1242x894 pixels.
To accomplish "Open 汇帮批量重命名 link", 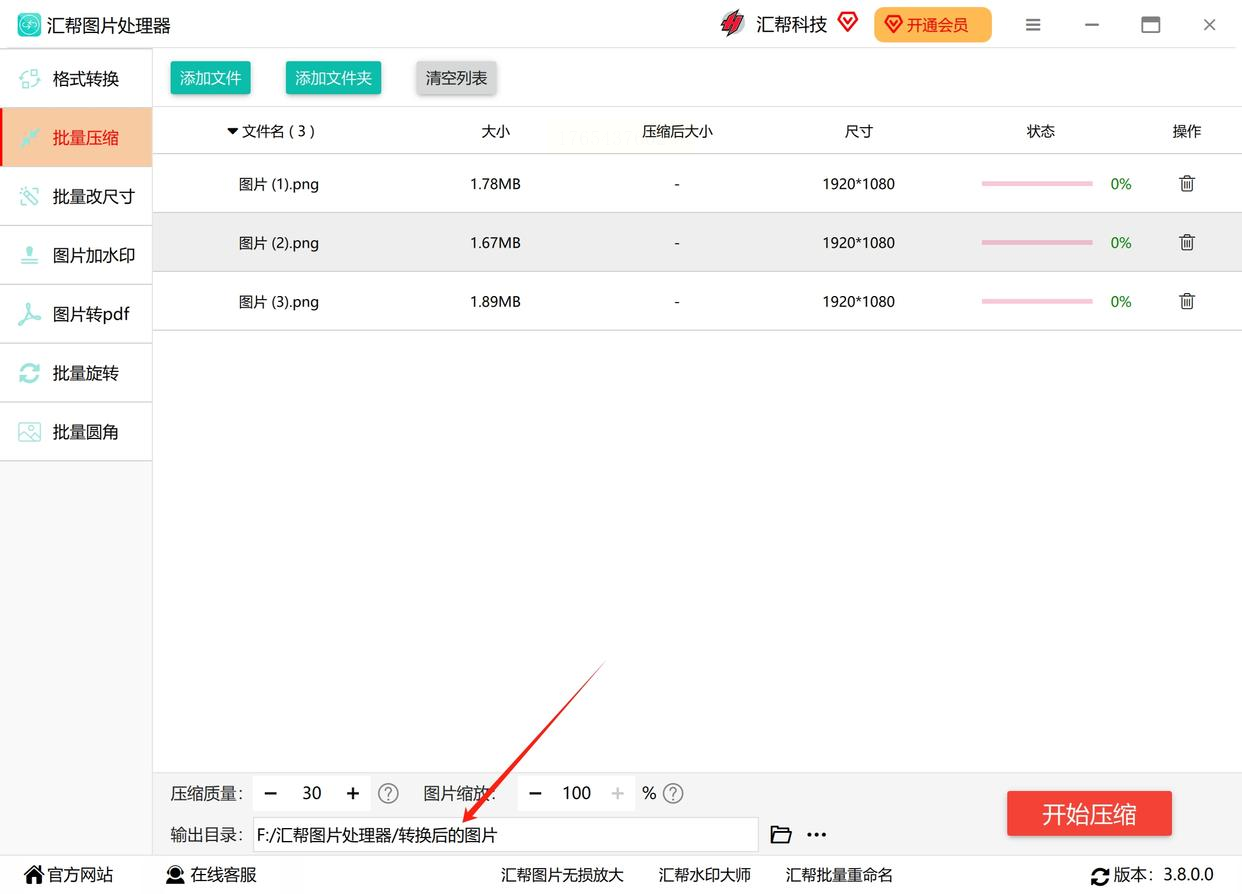I will (839, 875).
